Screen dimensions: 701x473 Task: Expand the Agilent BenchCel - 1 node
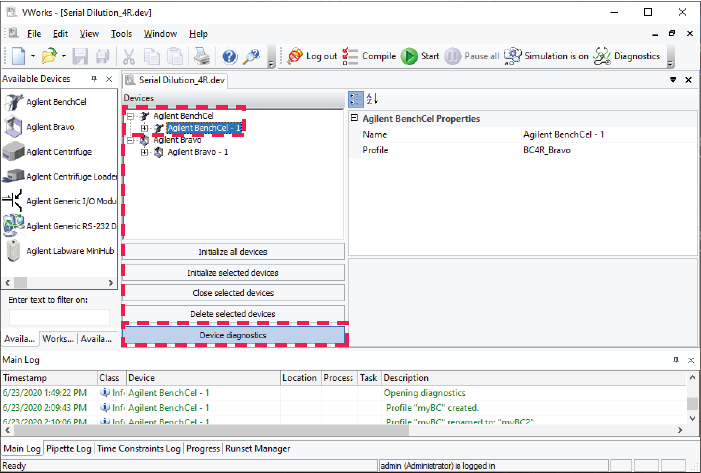pos(144,128)
